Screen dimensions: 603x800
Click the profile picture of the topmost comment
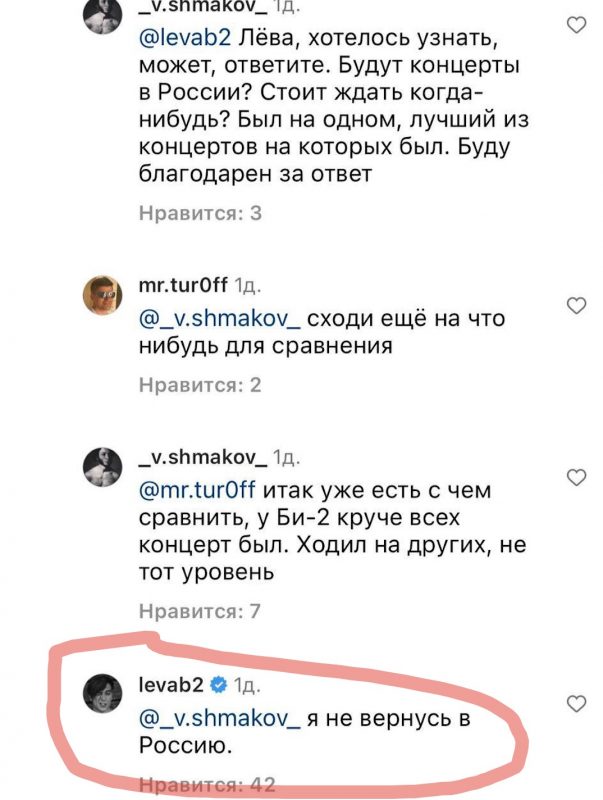click(x=101, y=12)
